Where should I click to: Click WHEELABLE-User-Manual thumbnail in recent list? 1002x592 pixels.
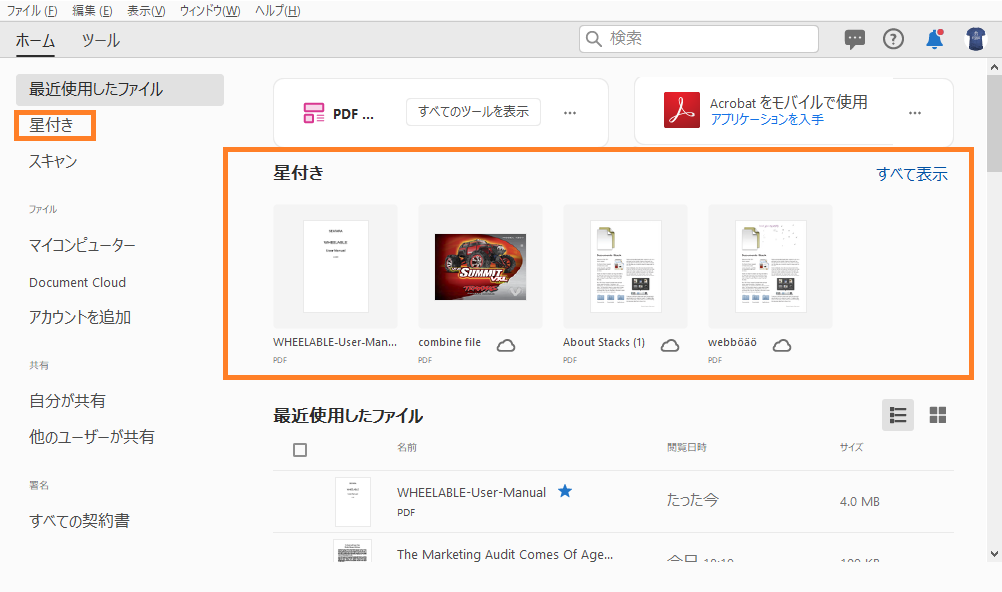coord(353,502)
